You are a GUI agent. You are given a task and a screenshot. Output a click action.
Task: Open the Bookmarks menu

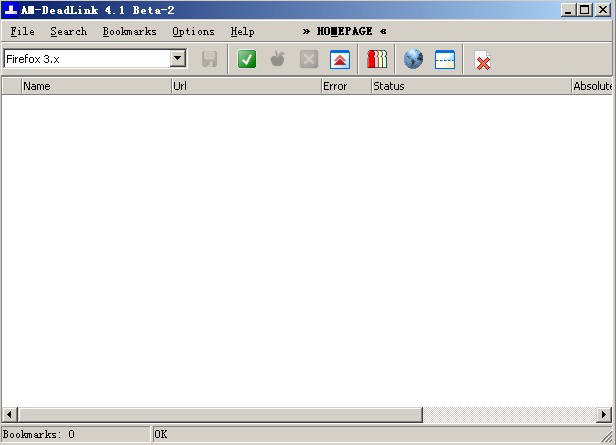click(130, 31)
